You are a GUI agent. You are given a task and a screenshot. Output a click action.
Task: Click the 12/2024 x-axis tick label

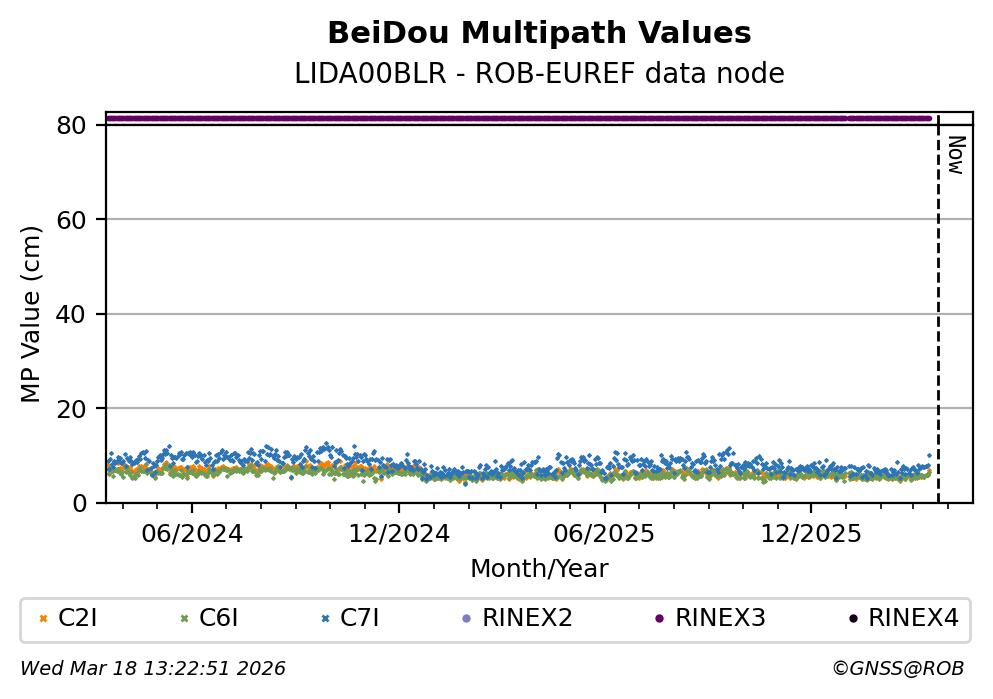tap(398, 534)
